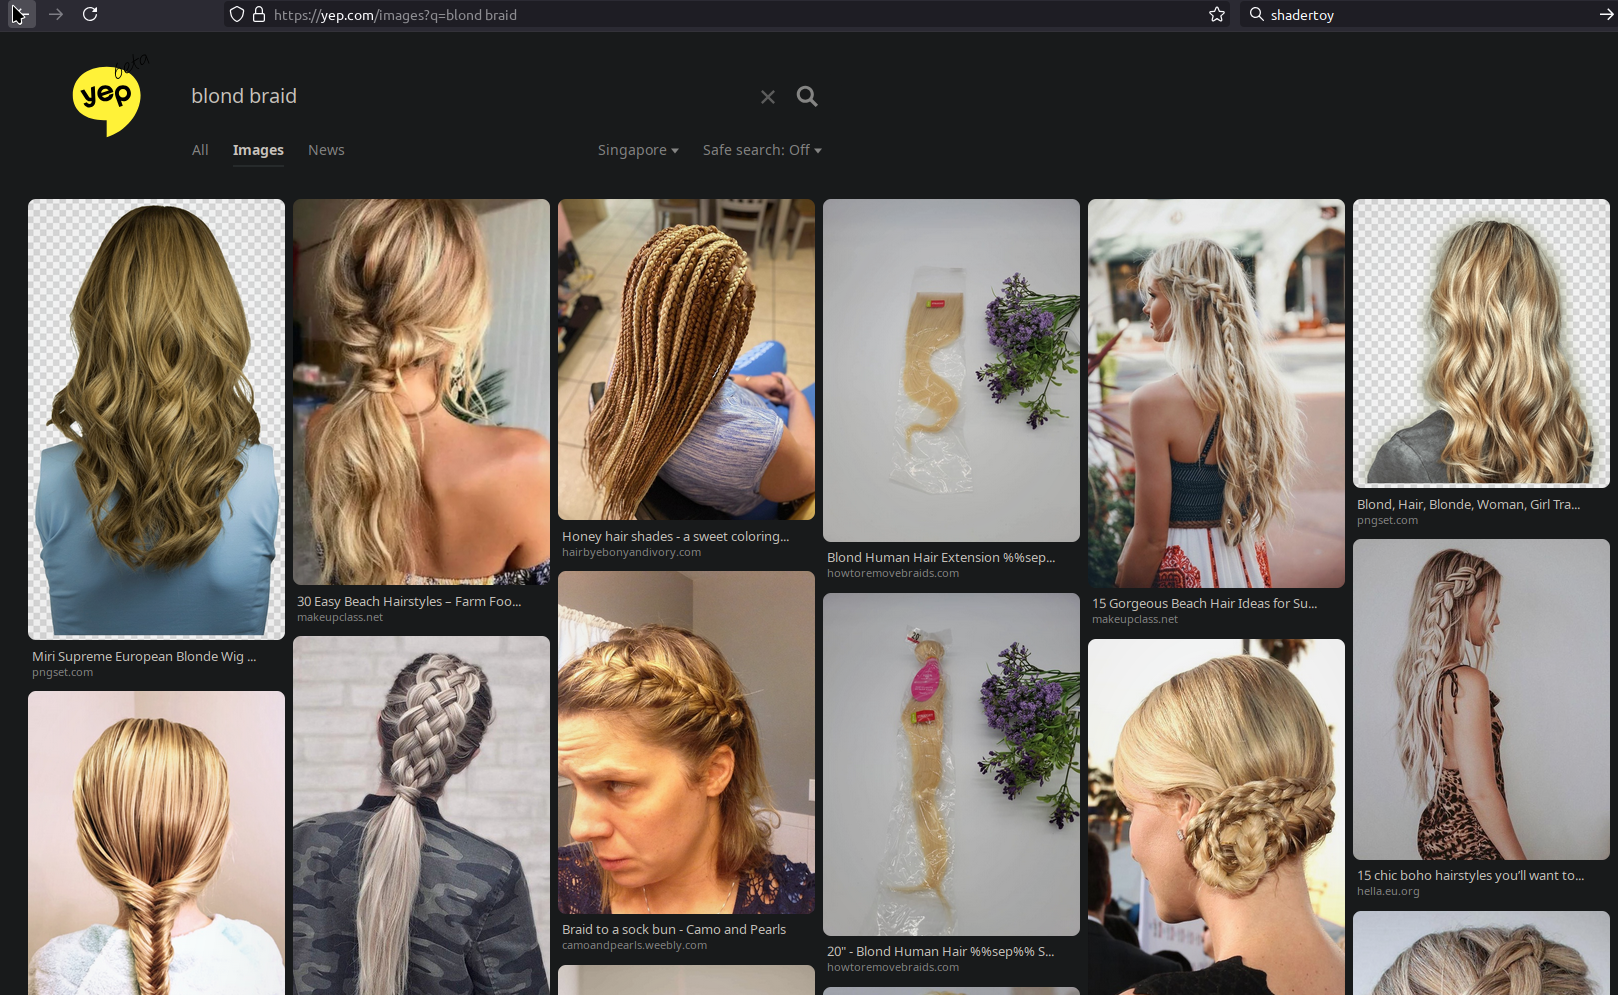Go forward in browser history
The width and height of the screenshot is (1618, 995).
point(56,14)
